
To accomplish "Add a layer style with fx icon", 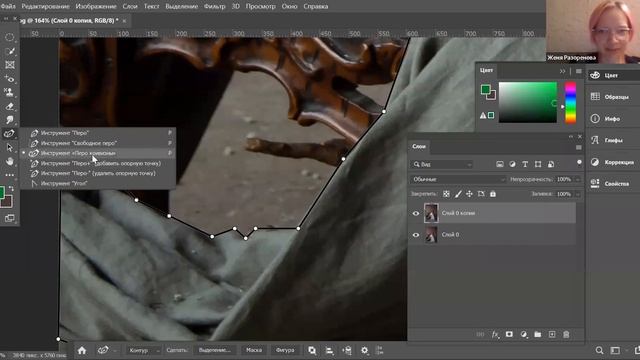I will pos(495,334).
